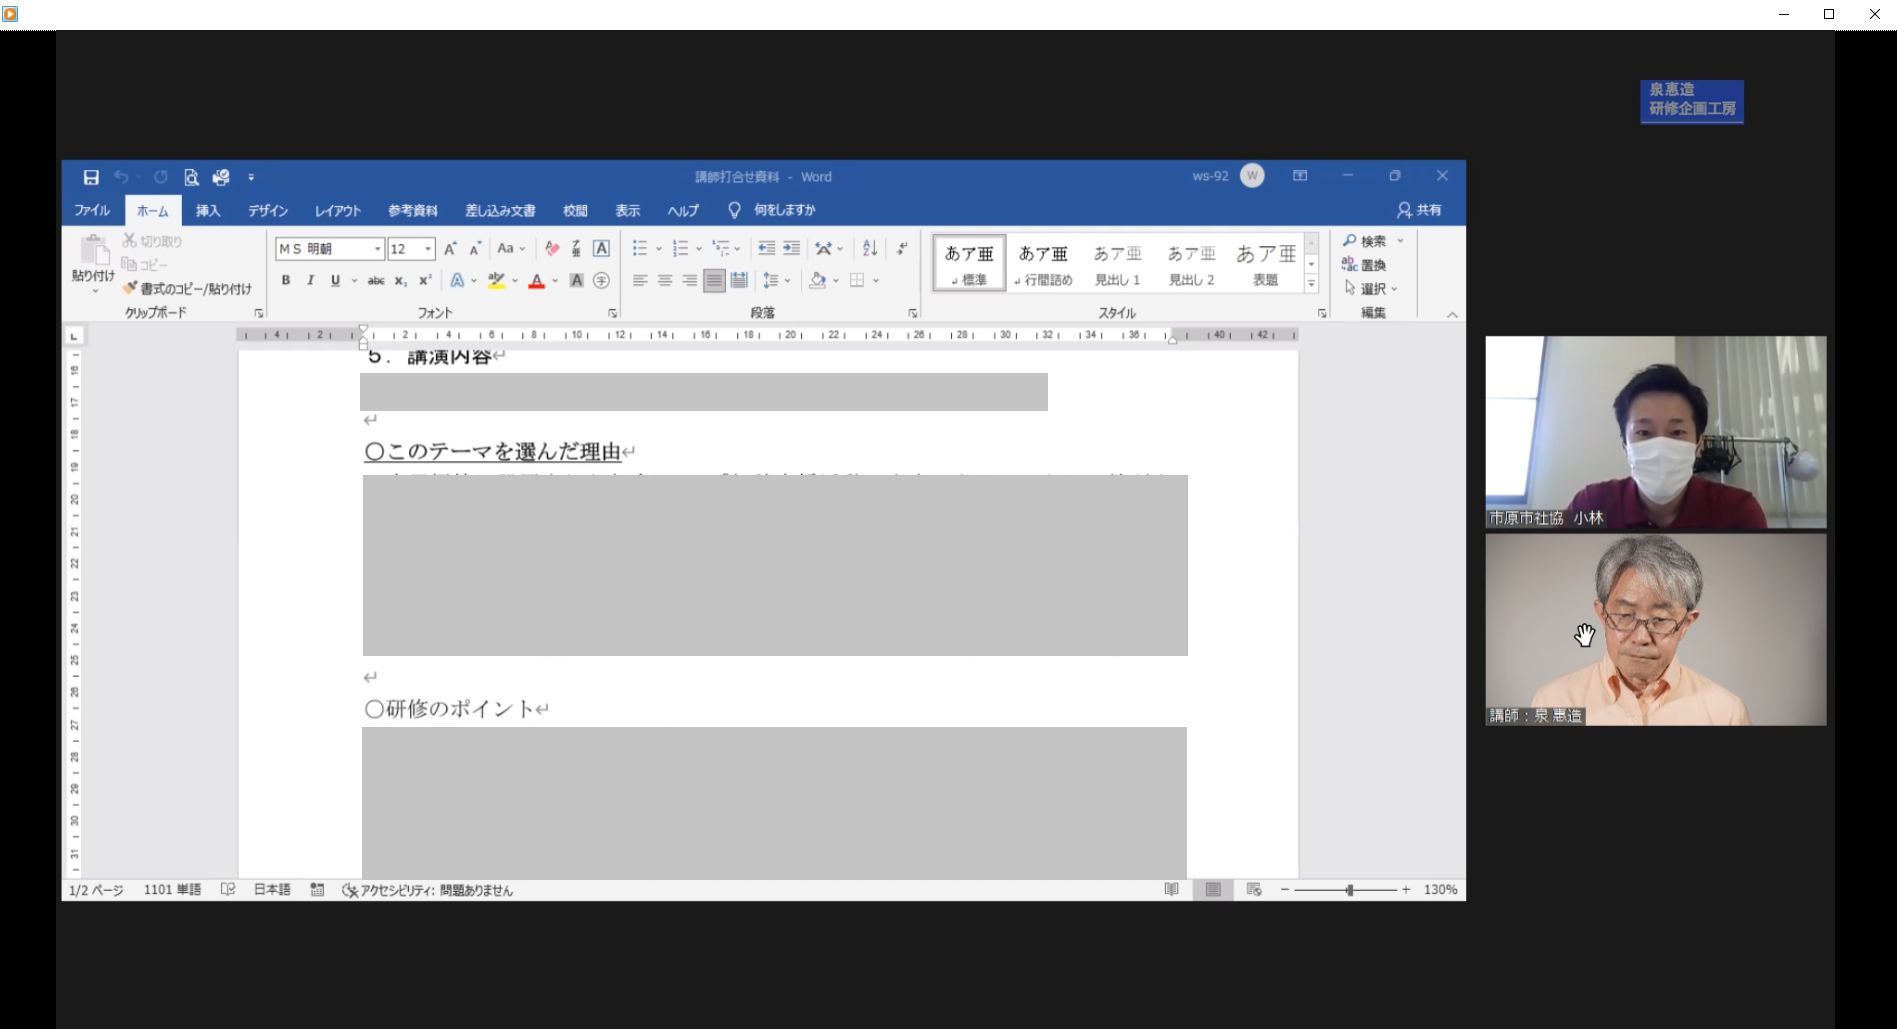The width and height of the screenshot is (1897, 1029).
Task: Open the select (選択) dropdown
Action: coord(1372,288)
